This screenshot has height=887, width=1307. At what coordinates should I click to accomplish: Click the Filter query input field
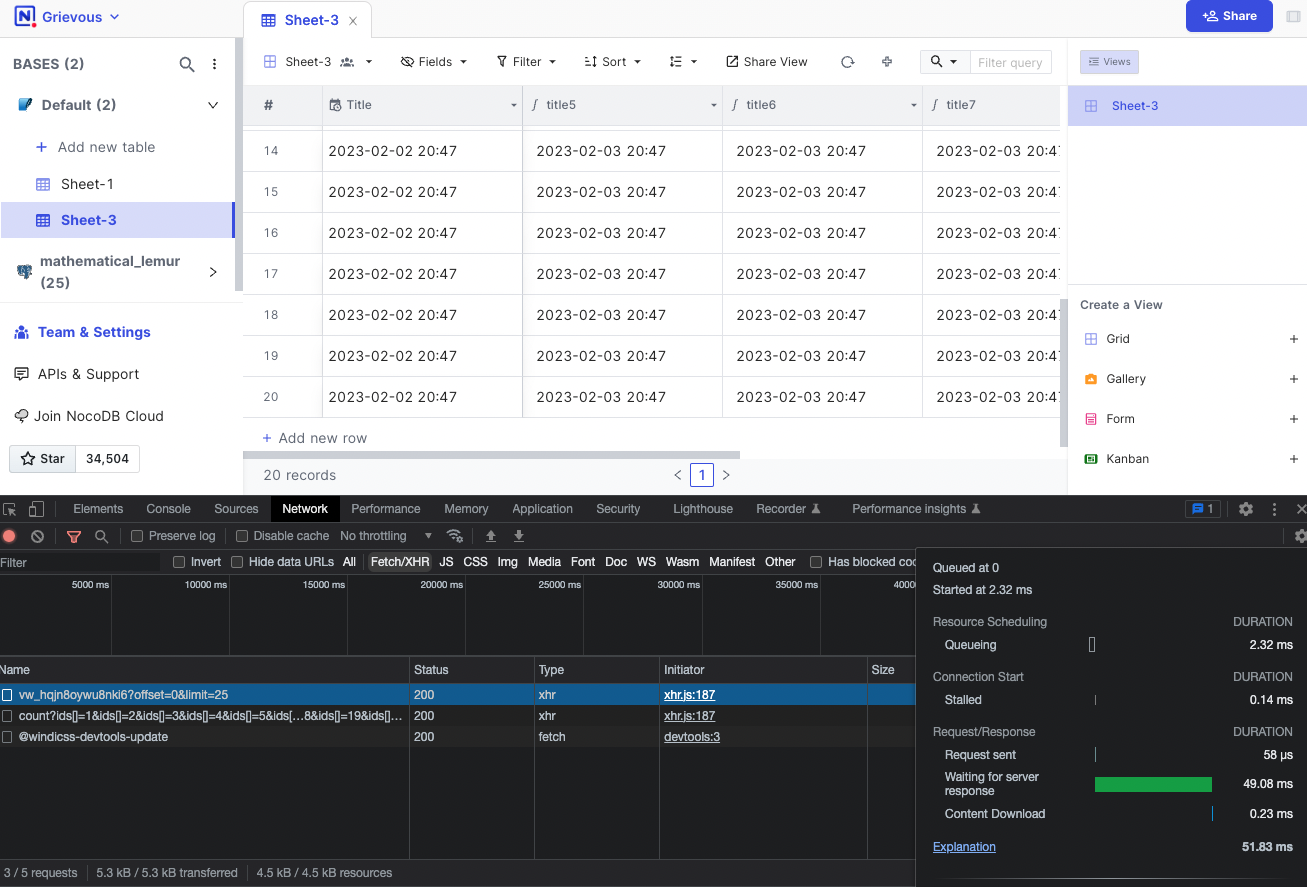click(x=1011, y=62)
